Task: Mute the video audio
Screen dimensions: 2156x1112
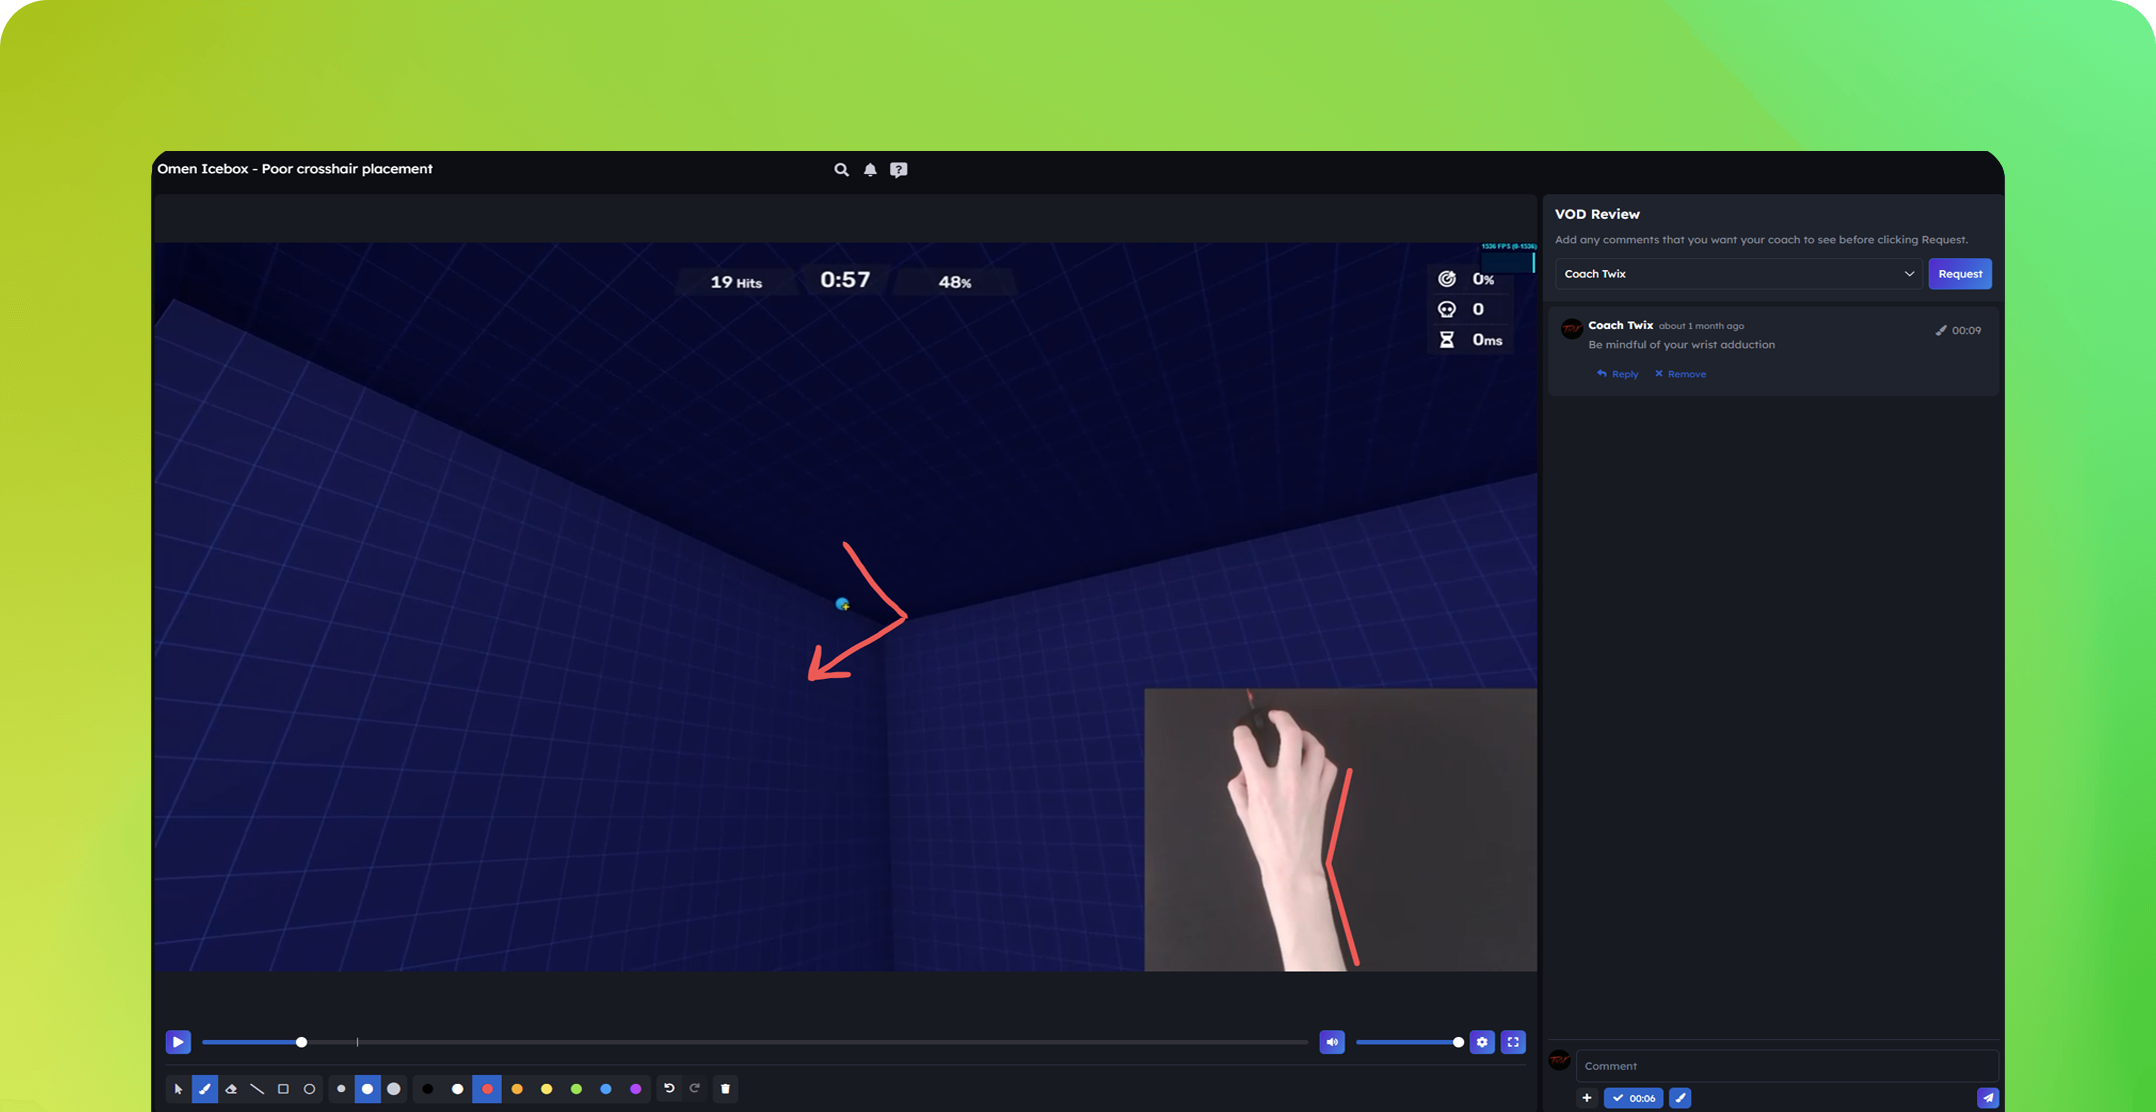Action: (1332, 1042)
